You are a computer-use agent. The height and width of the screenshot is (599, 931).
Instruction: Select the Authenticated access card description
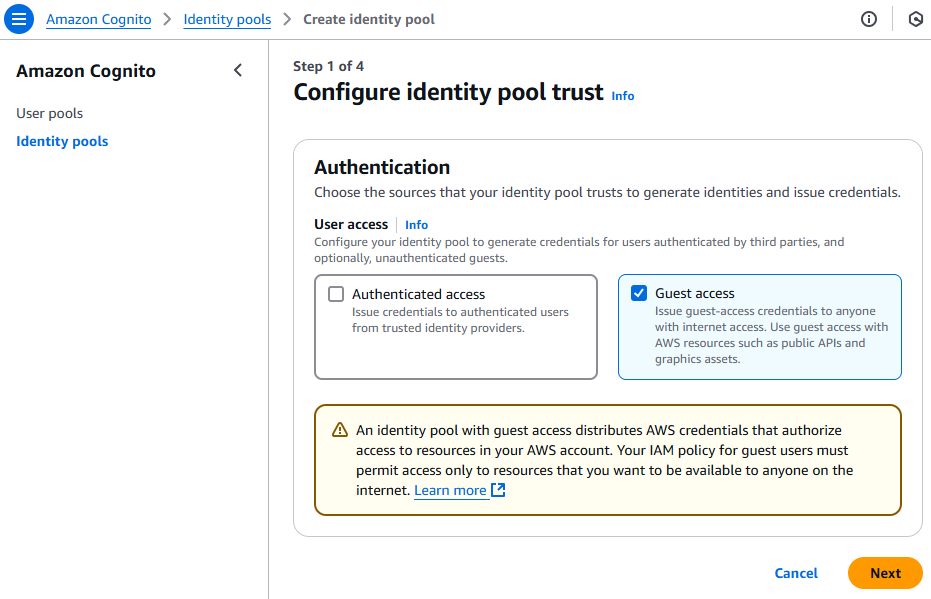(460, 320)
